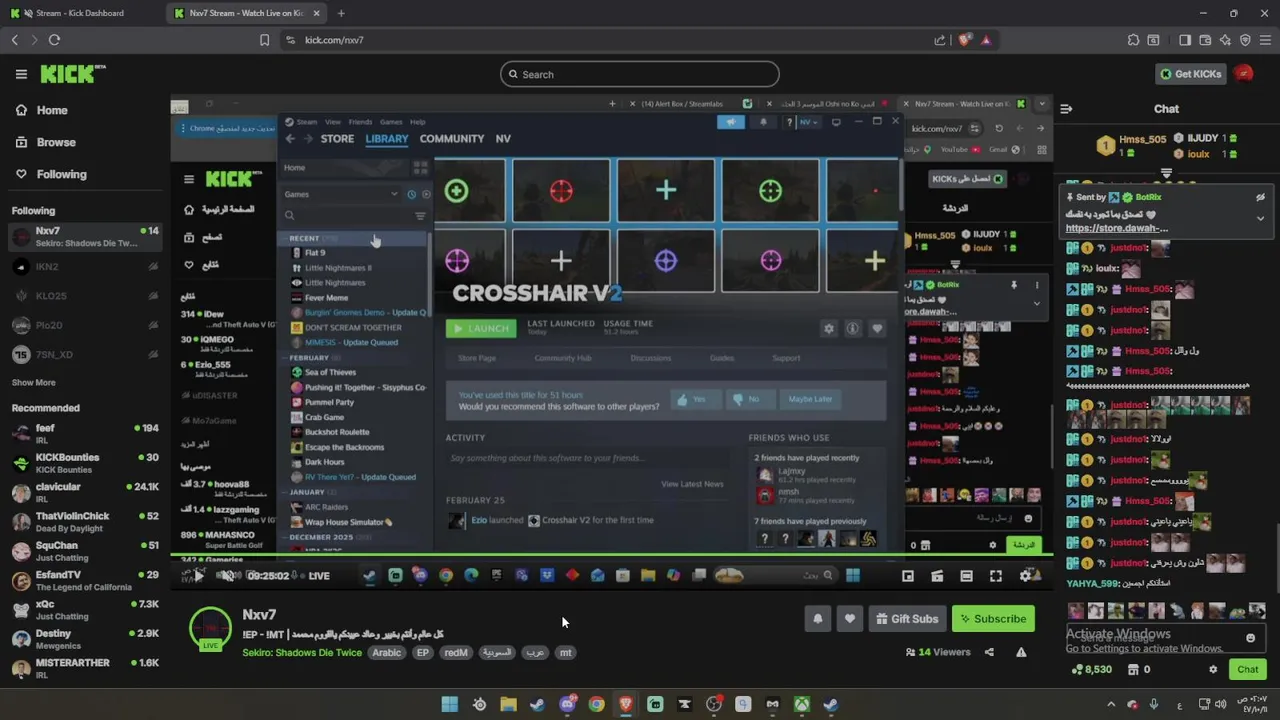This screenshot has width=1280, height=720.
Task: Open the Kick sidebar hamburger menu
Action: pos(21,74)
